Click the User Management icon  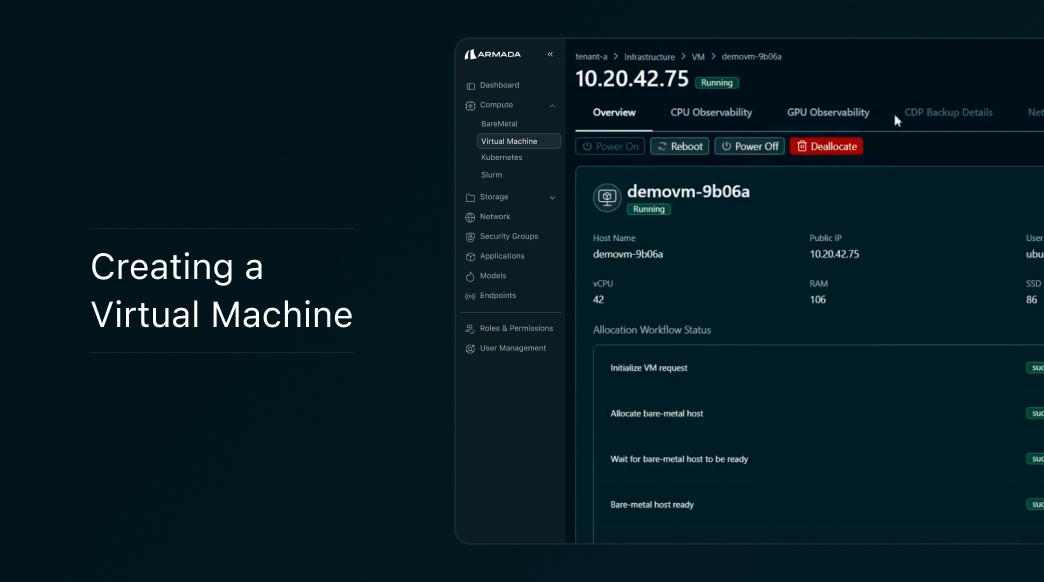click(x=471, y=348)
